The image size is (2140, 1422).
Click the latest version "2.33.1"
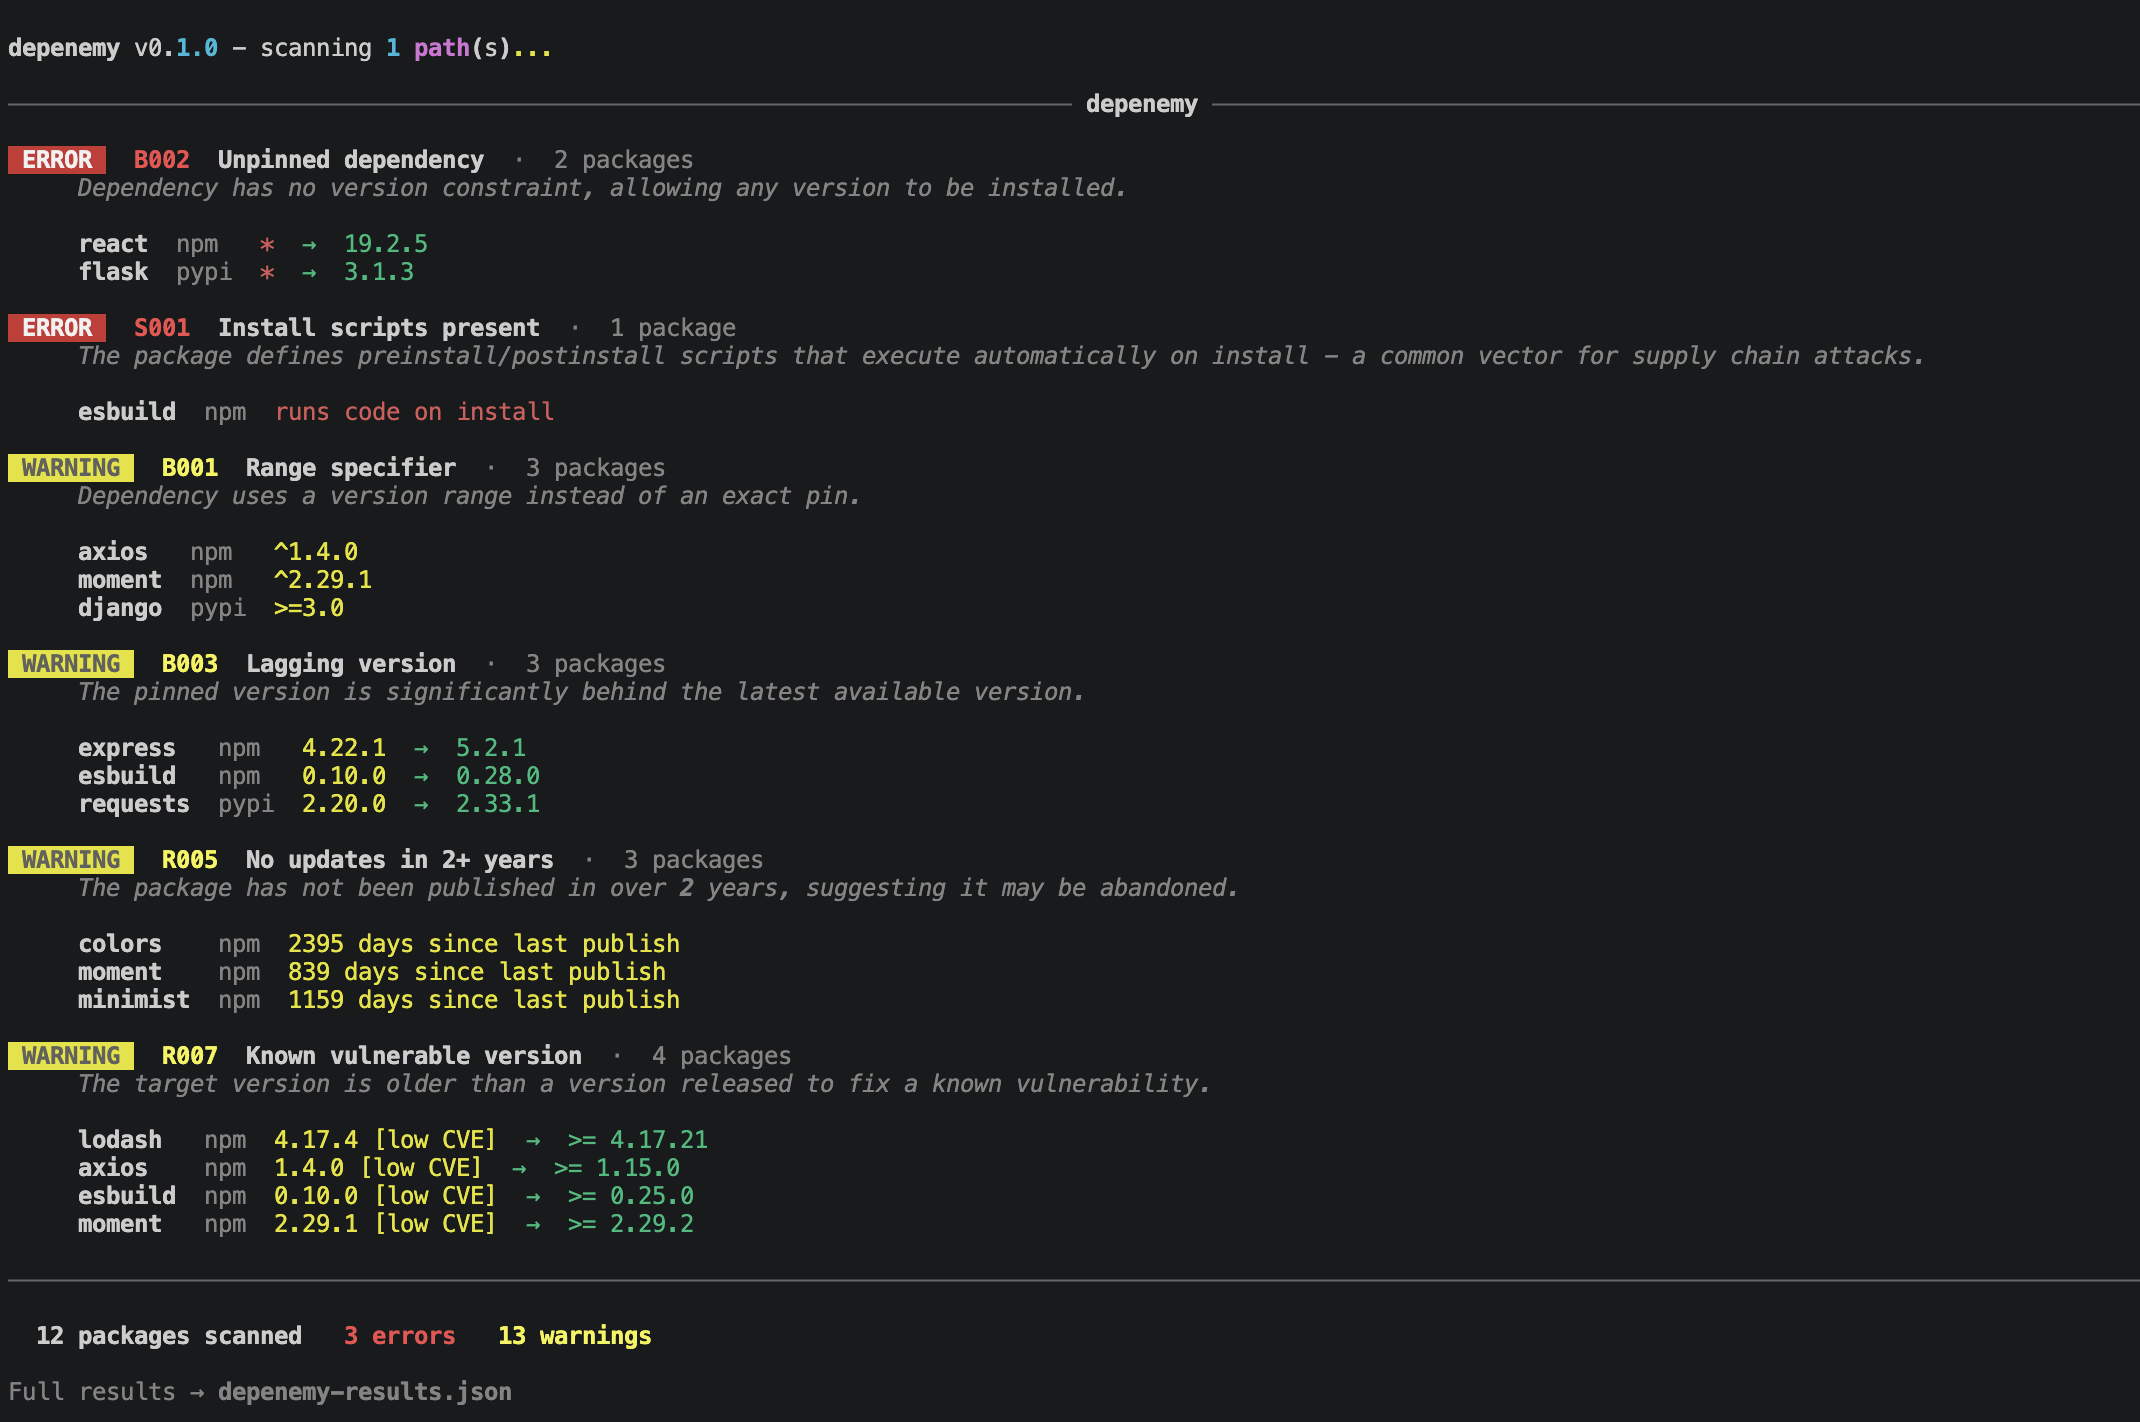tap(498, 804)
